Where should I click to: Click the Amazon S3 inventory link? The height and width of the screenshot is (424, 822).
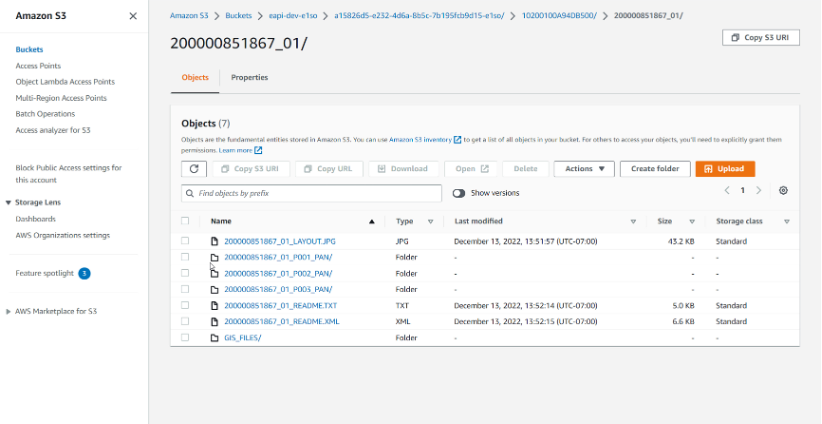(420, 140)
